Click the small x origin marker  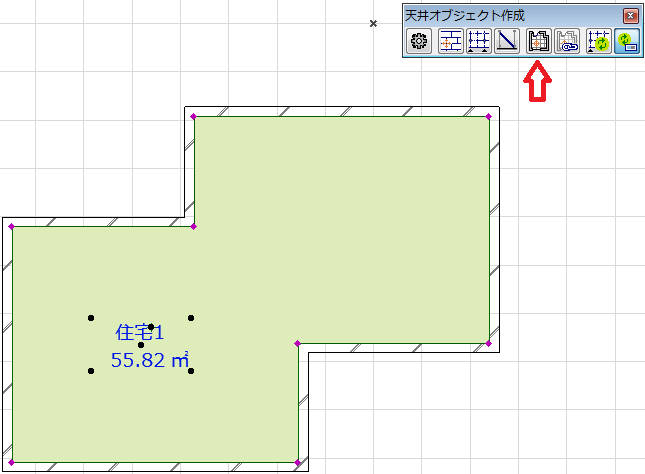[x=374, y=22]
